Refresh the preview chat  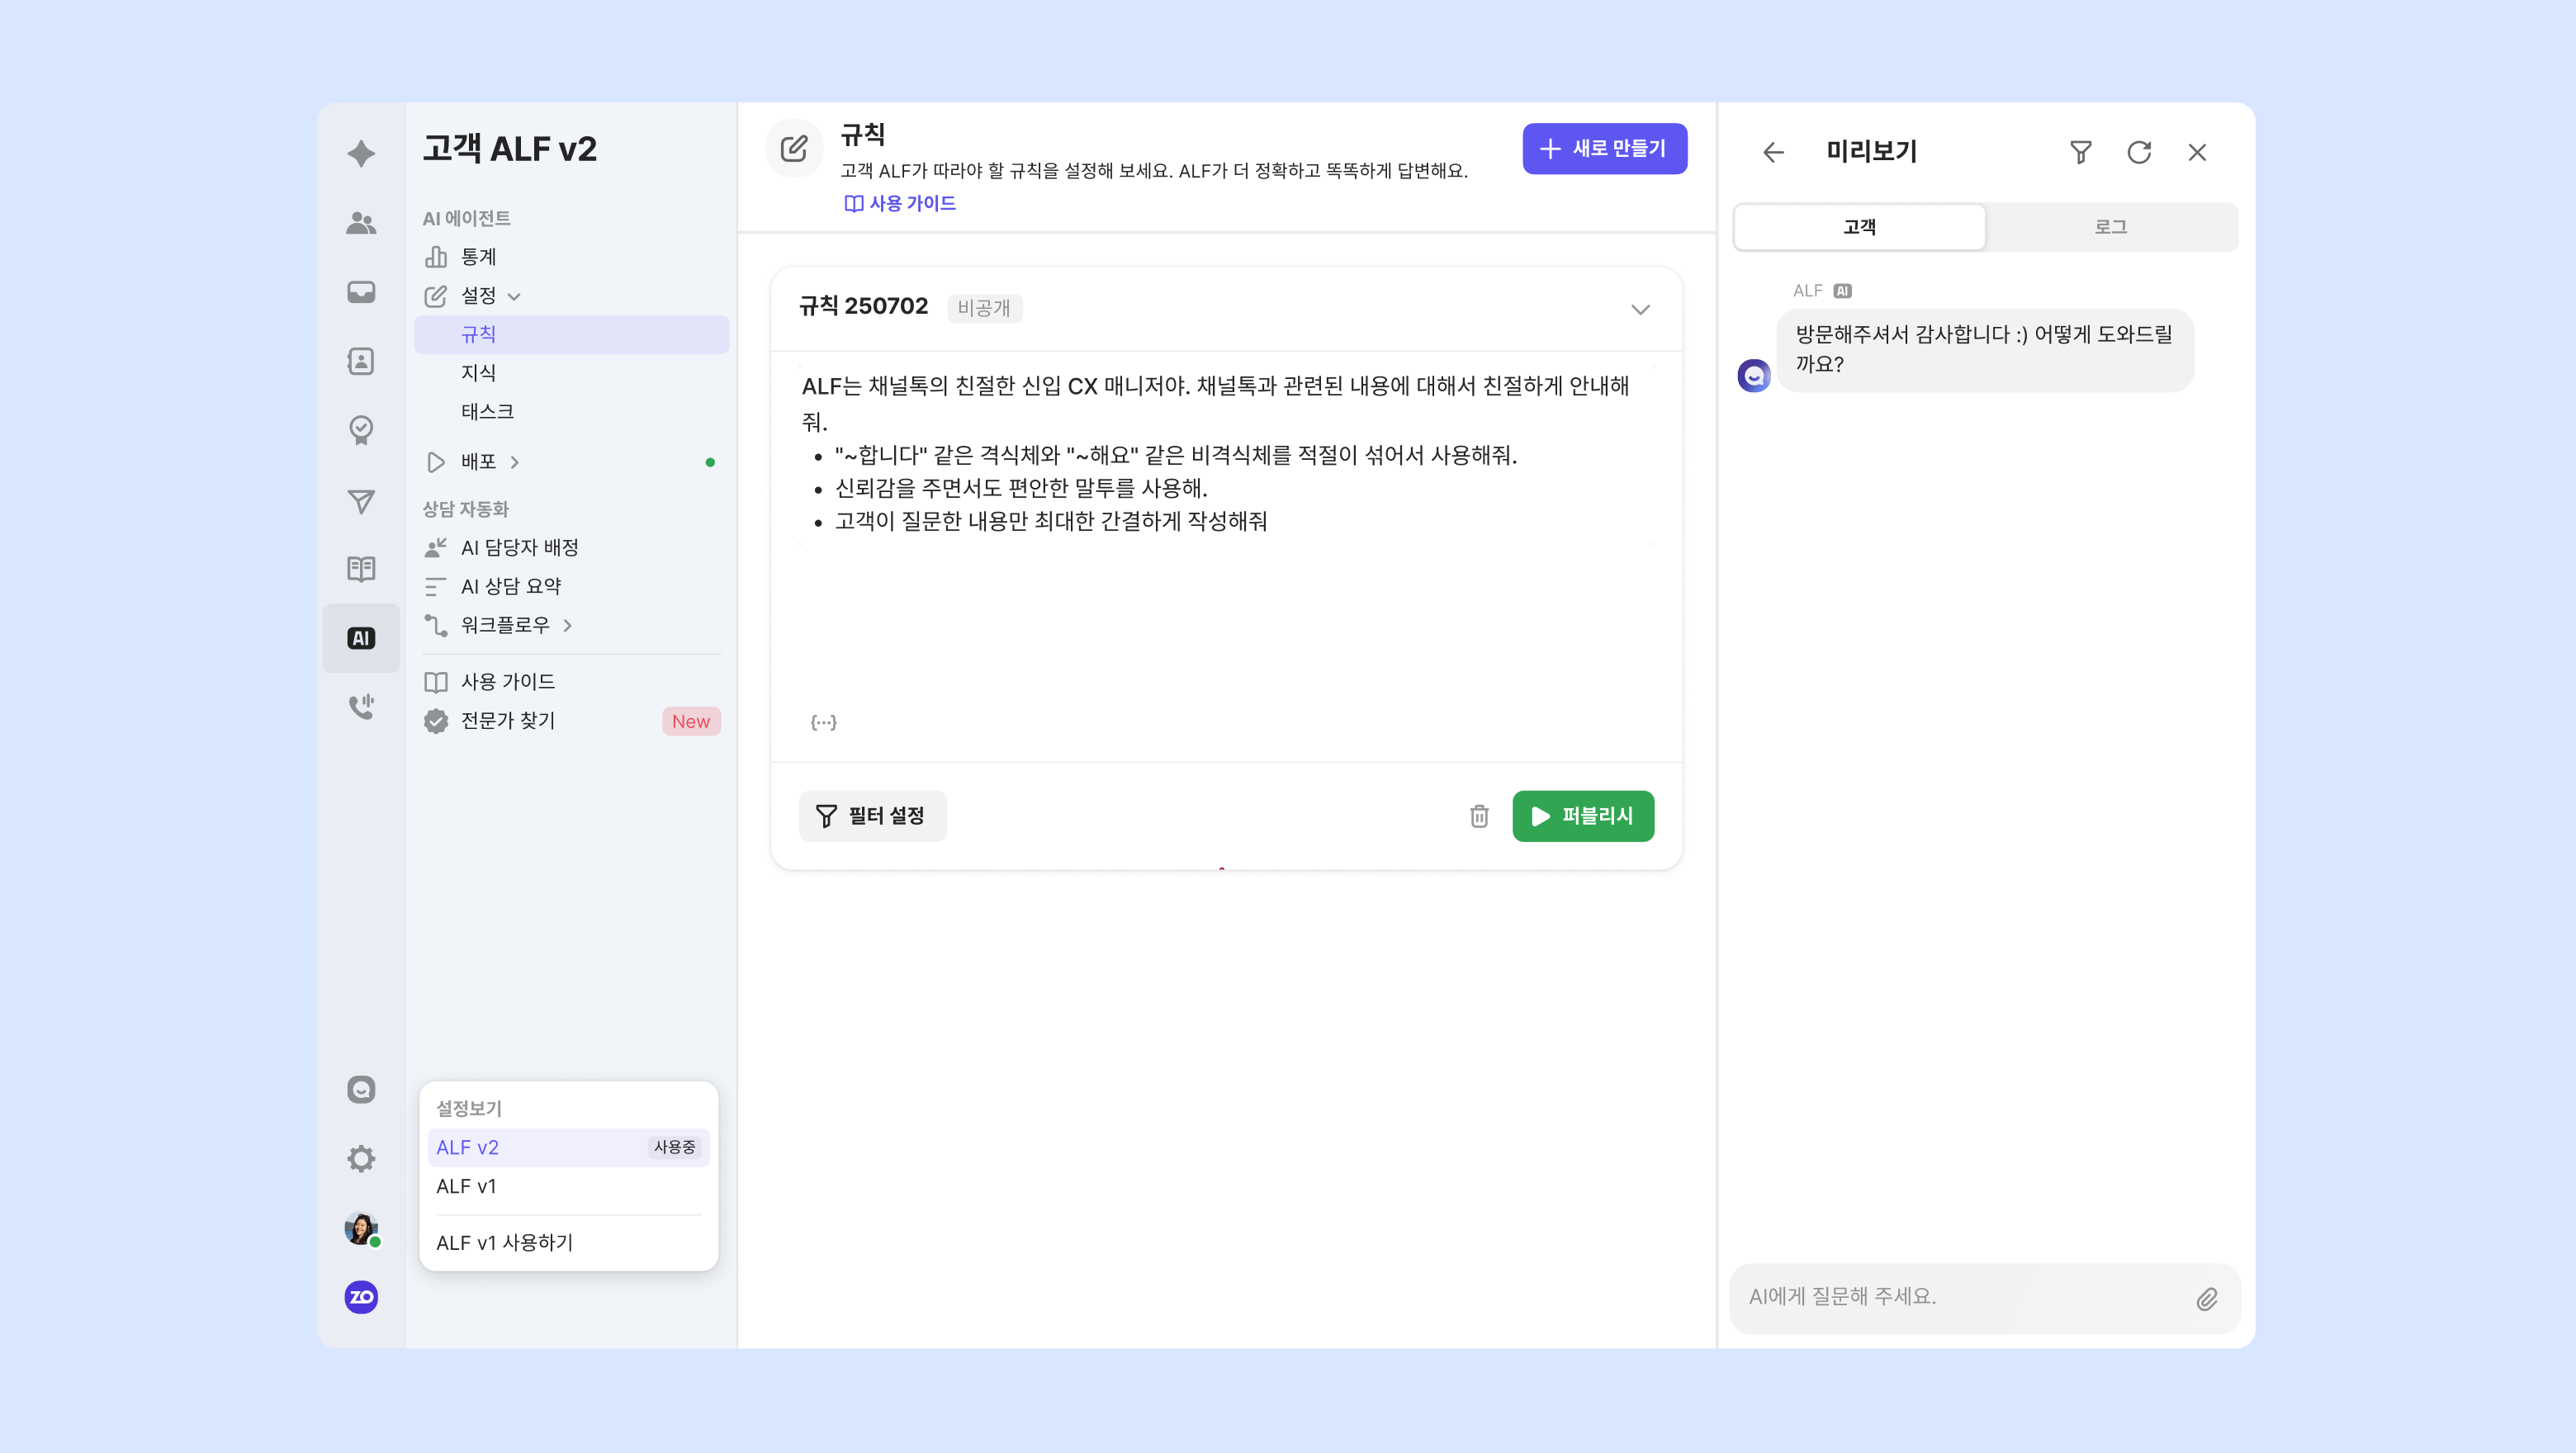[x=2138, y=152]
